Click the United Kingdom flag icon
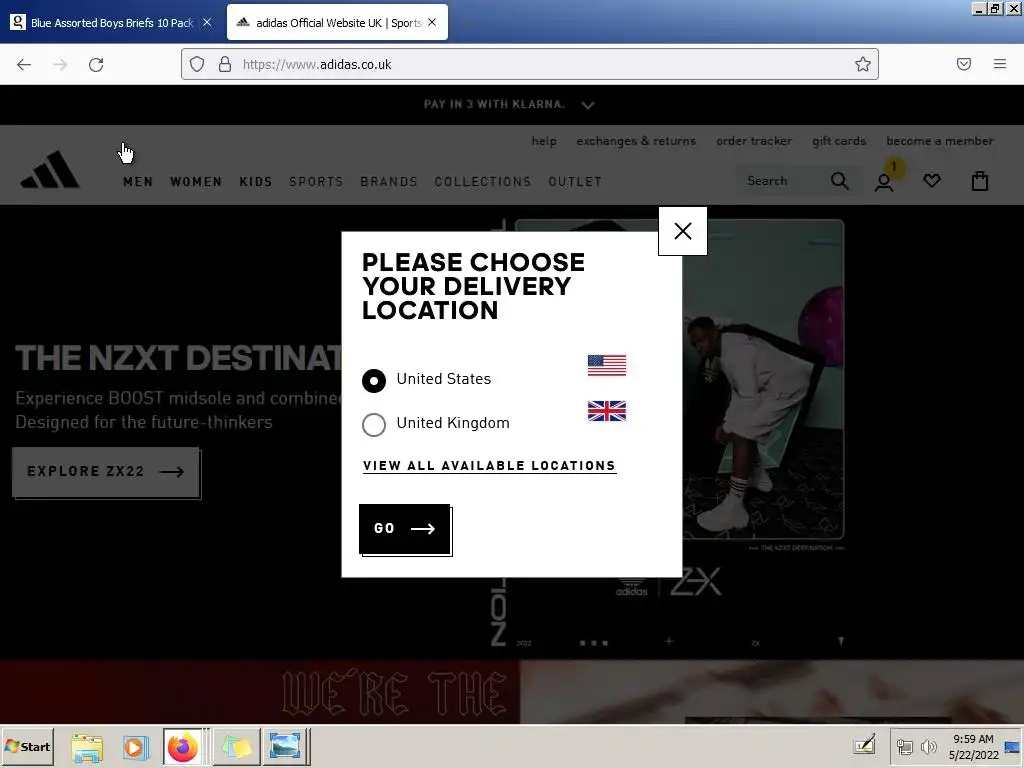Screen dimensions: 1024x768 click(607, 411)
